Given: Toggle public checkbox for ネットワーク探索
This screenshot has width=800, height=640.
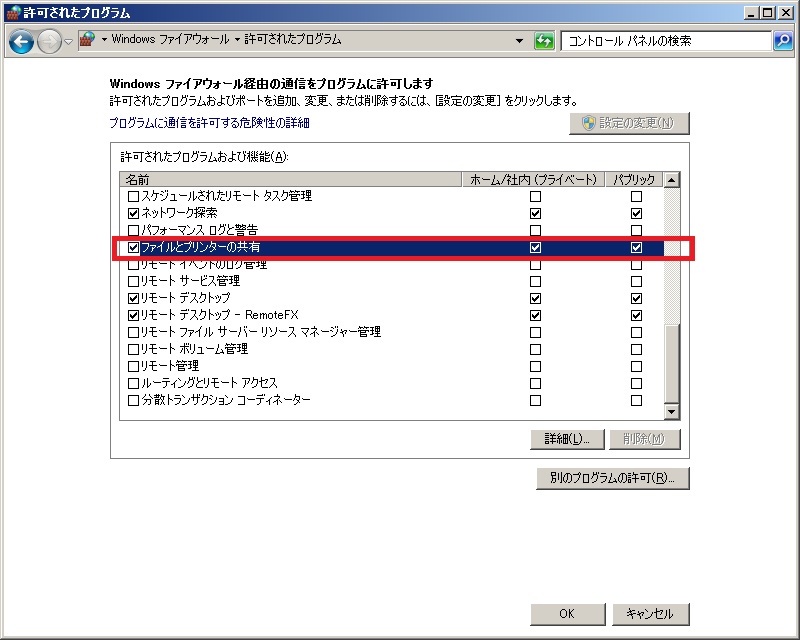Looking at the screenshot, I should click(x=636, y=213).
